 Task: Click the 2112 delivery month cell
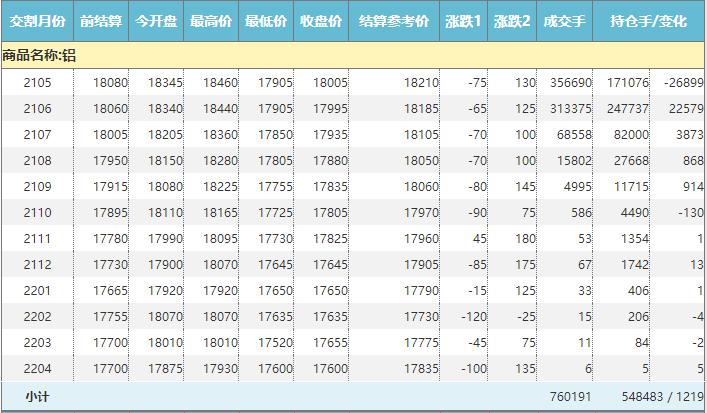(x=38, y=264)
